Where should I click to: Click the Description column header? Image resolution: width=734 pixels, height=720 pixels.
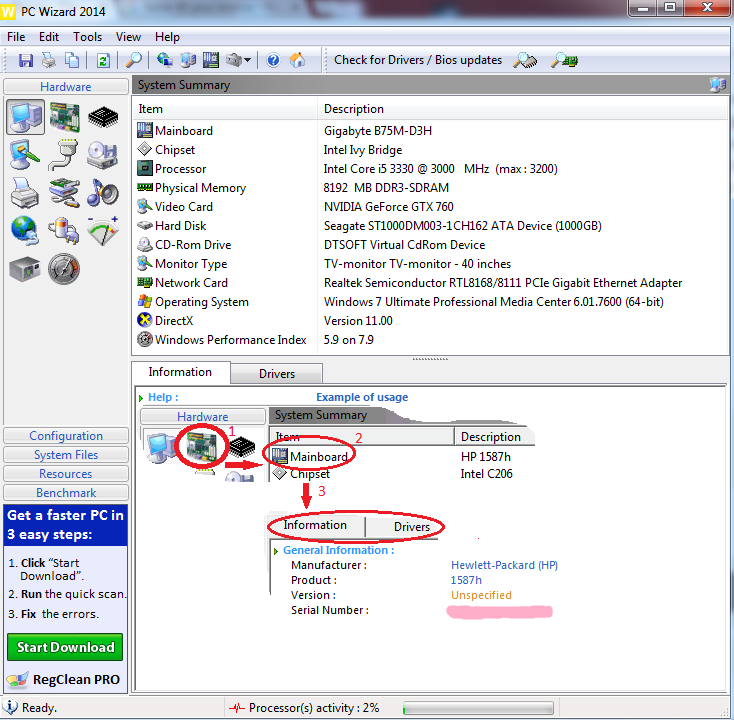click(523, 109)
